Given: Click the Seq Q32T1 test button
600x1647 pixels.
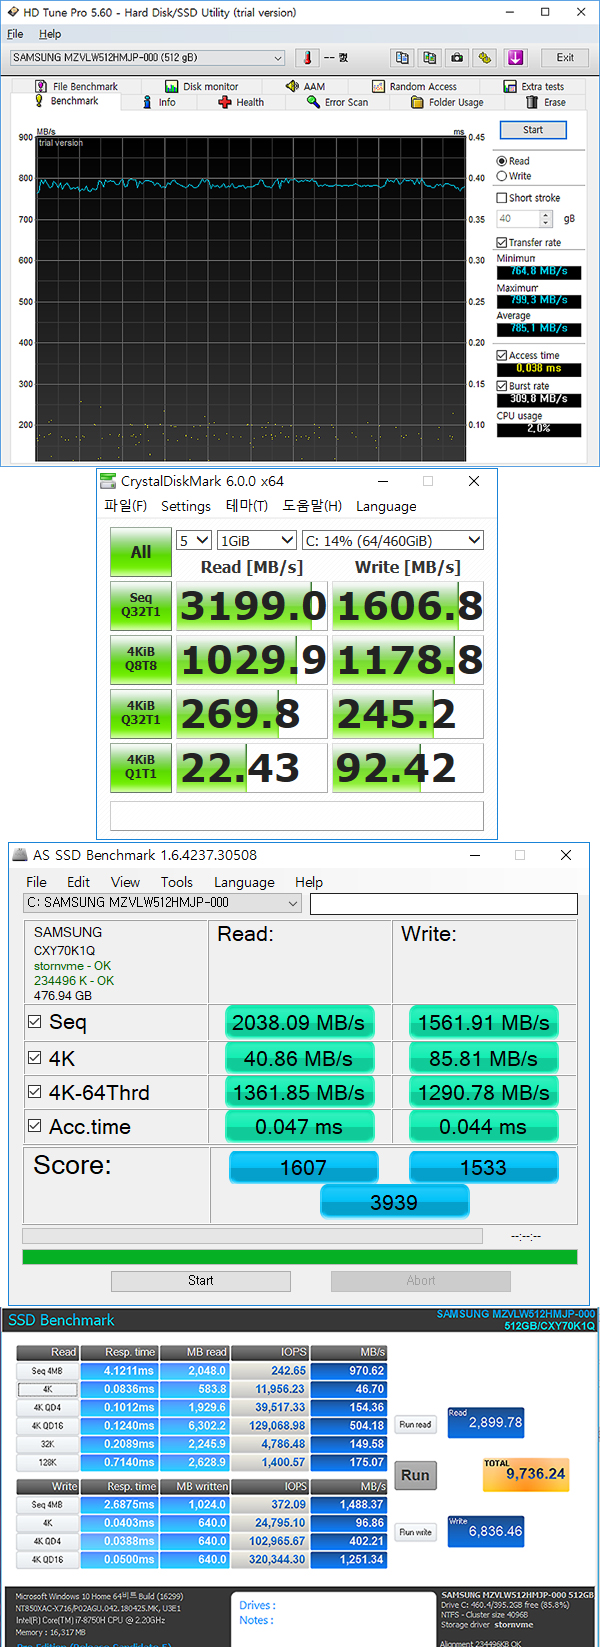Looking at the screenshot, I should tap(141, 605).
